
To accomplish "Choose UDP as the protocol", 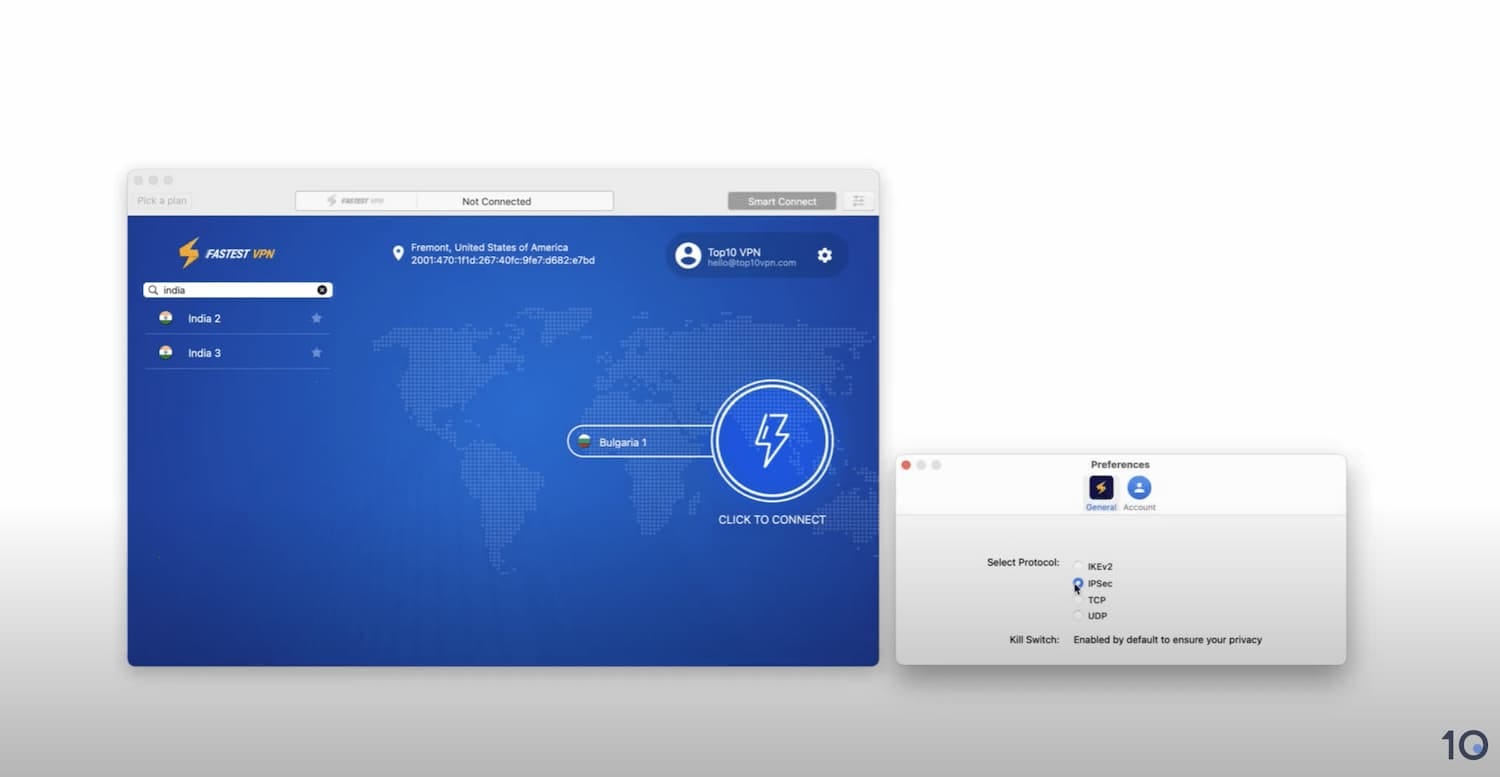I will (1078, 616).
